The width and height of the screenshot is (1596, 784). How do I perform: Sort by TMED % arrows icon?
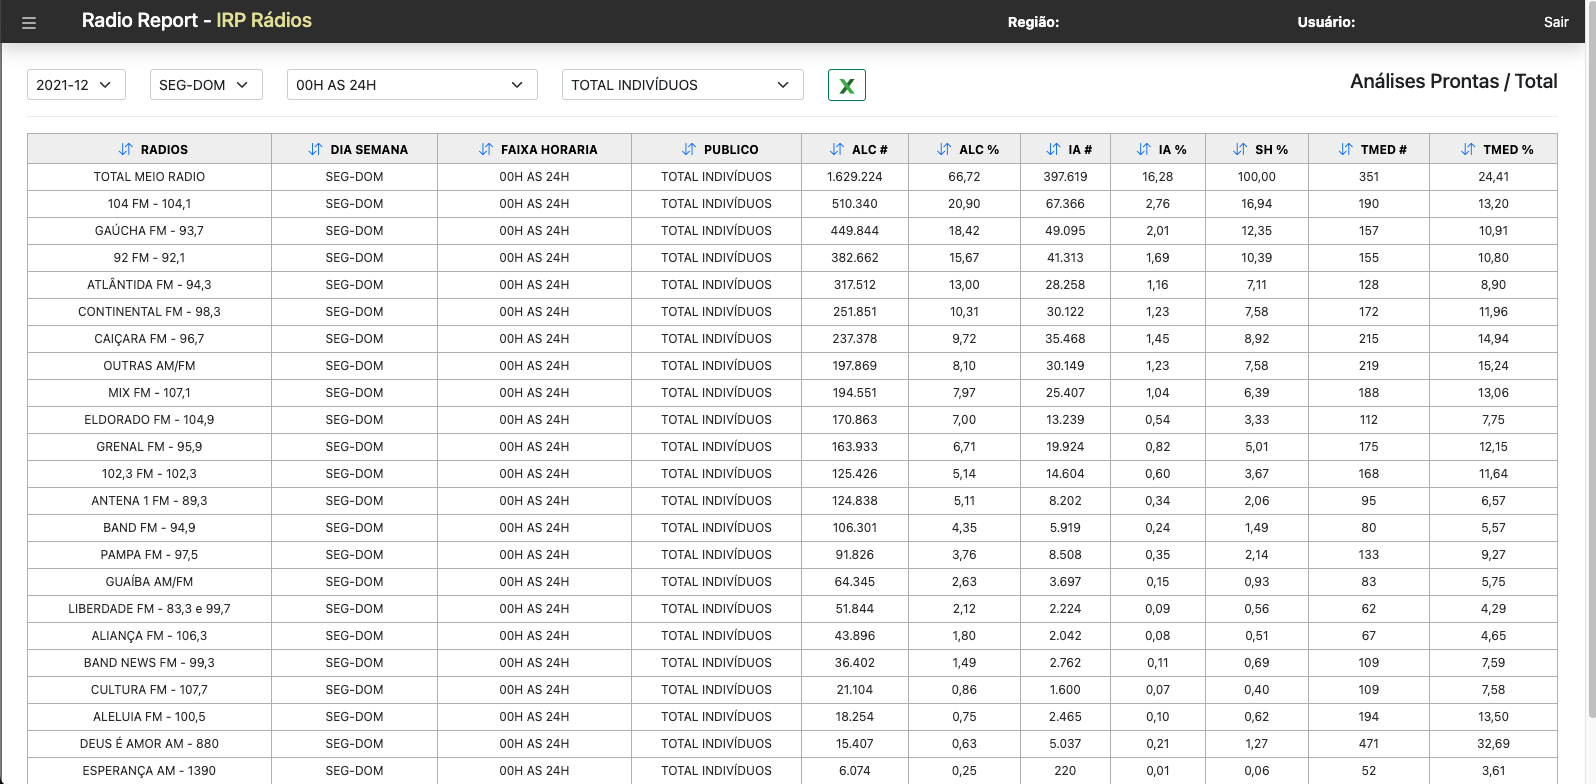[1468, 149]
